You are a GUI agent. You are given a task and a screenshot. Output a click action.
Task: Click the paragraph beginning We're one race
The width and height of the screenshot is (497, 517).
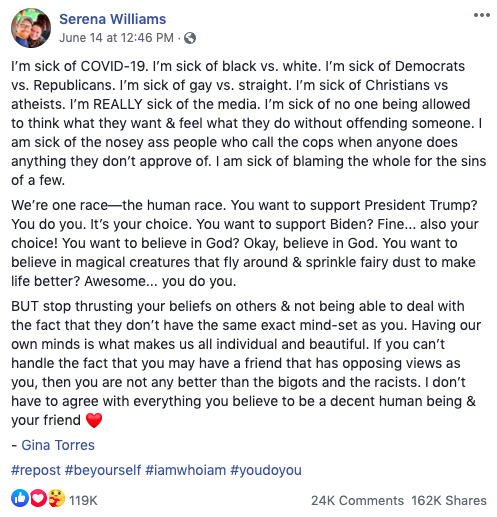[x=245, y=243]
